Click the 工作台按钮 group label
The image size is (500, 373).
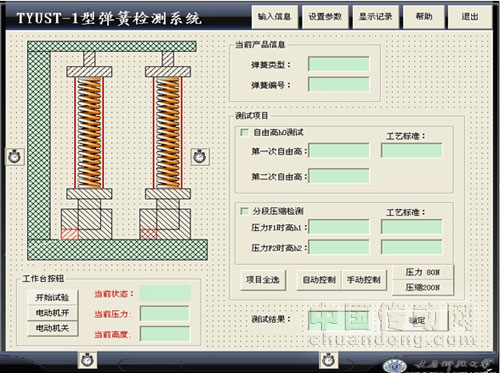click(x=43, y=279)
